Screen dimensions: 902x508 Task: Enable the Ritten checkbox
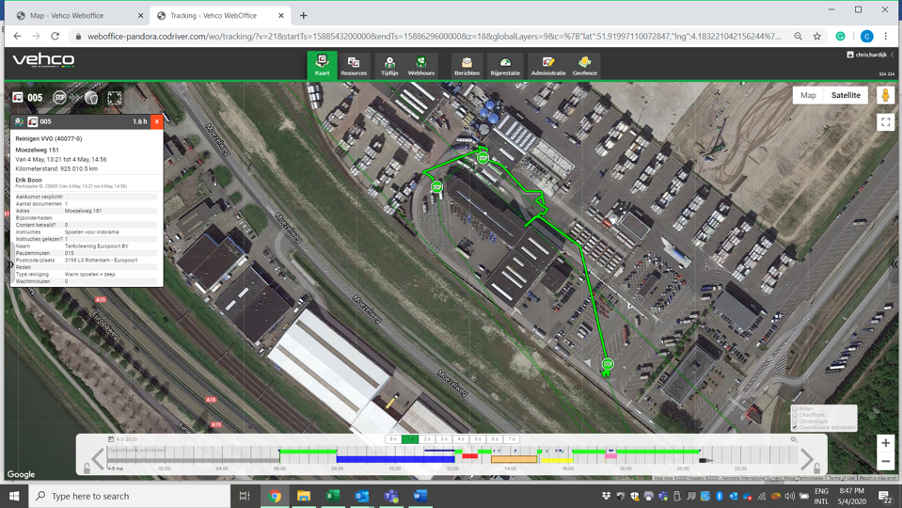tap(795, 408)
